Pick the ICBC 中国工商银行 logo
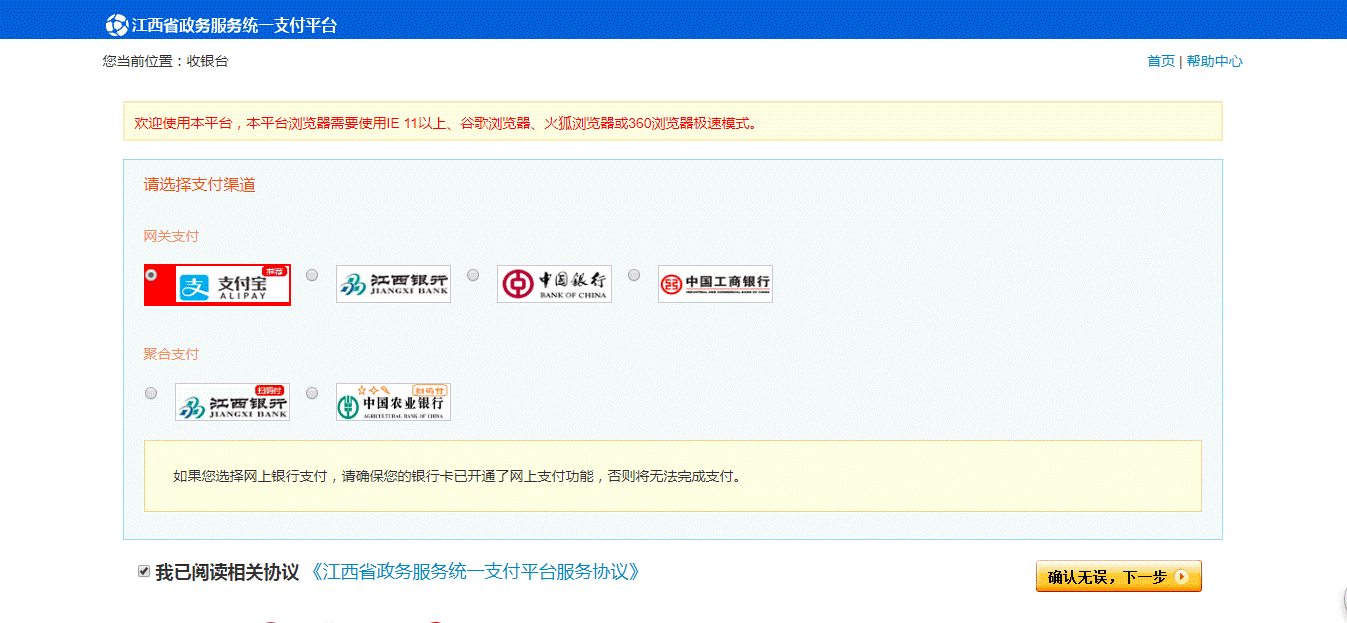This screenshot has width=1347, height=623. click(715, 284)
